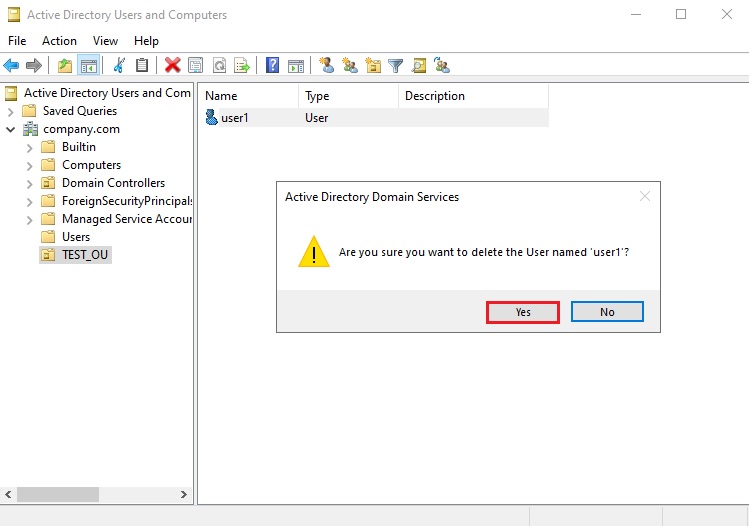
Task: Click the Cut scissors toolbar icon
Action: (x=119, y=66)
